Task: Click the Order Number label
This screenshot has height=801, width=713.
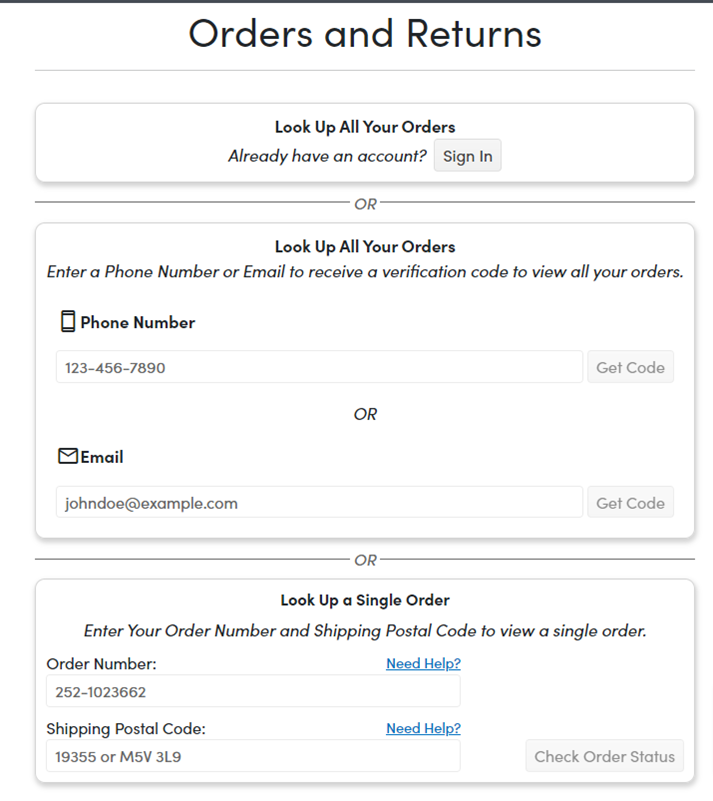Action: click(102, 664)
